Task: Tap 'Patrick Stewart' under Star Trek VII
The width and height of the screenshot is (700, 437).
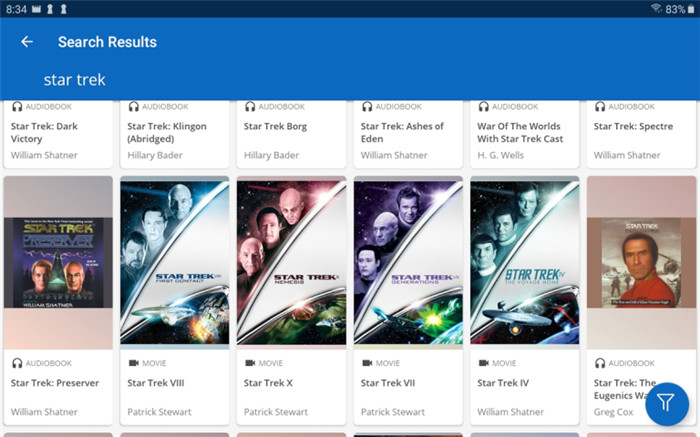Action: [x=393, y=412]
